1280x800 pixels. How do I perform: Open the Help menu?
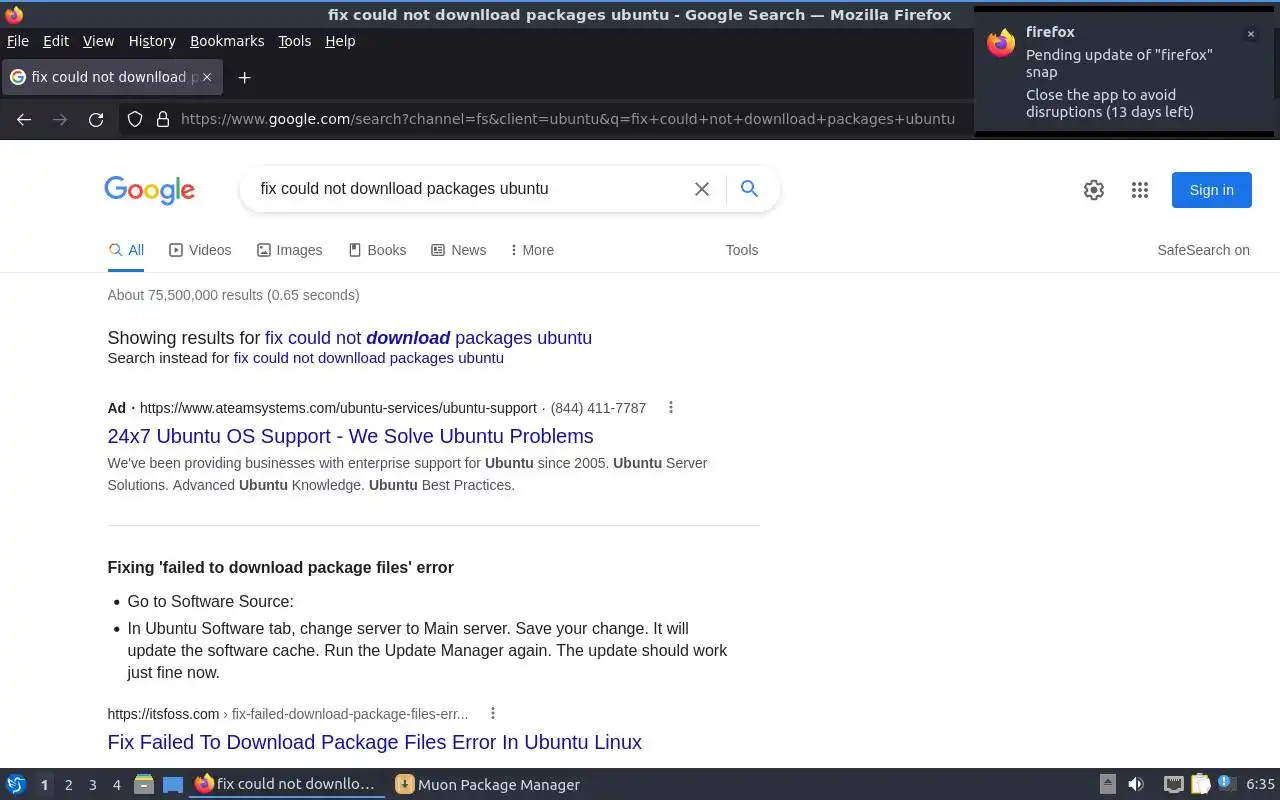click(x=340, y=41)
